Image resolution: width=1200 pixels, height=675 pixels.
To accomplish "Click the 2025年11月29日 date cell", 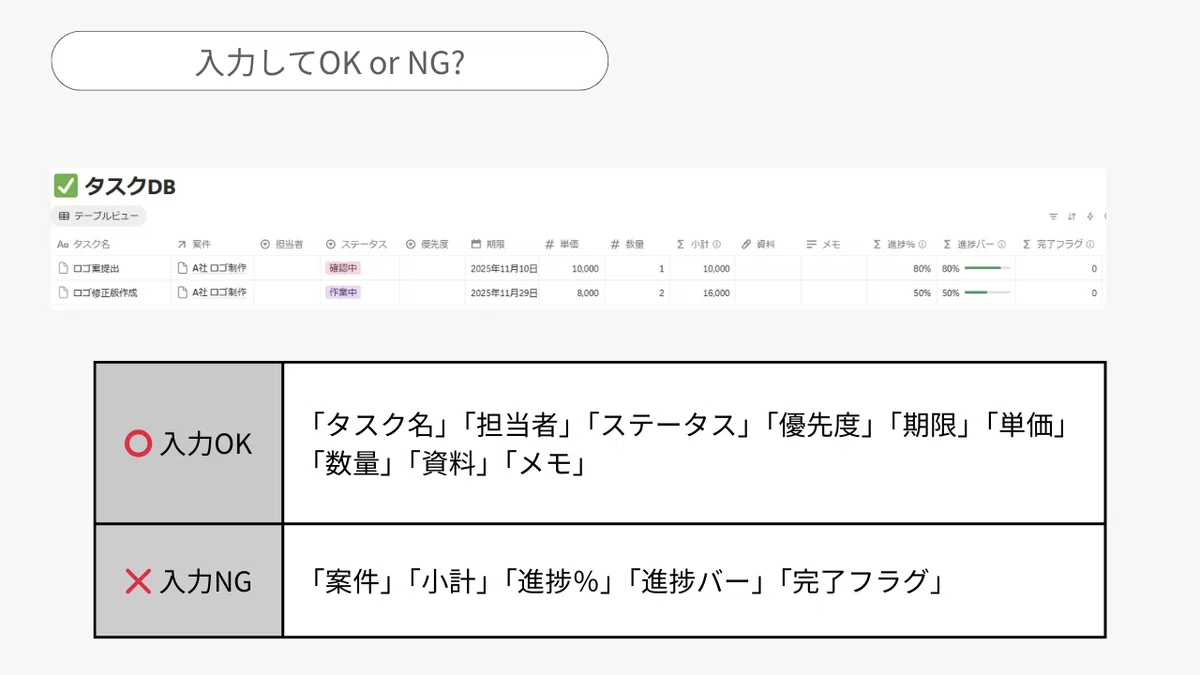I will pos(504,293).
